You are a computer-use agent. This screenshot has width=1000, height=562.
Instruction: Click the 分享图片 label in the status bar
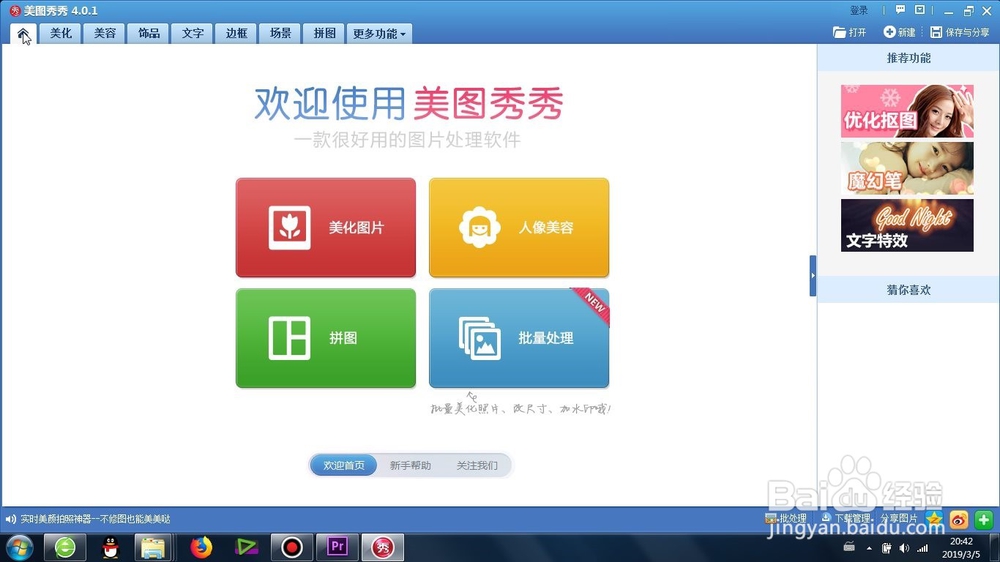pyautogui.click(x=899, y=519)
